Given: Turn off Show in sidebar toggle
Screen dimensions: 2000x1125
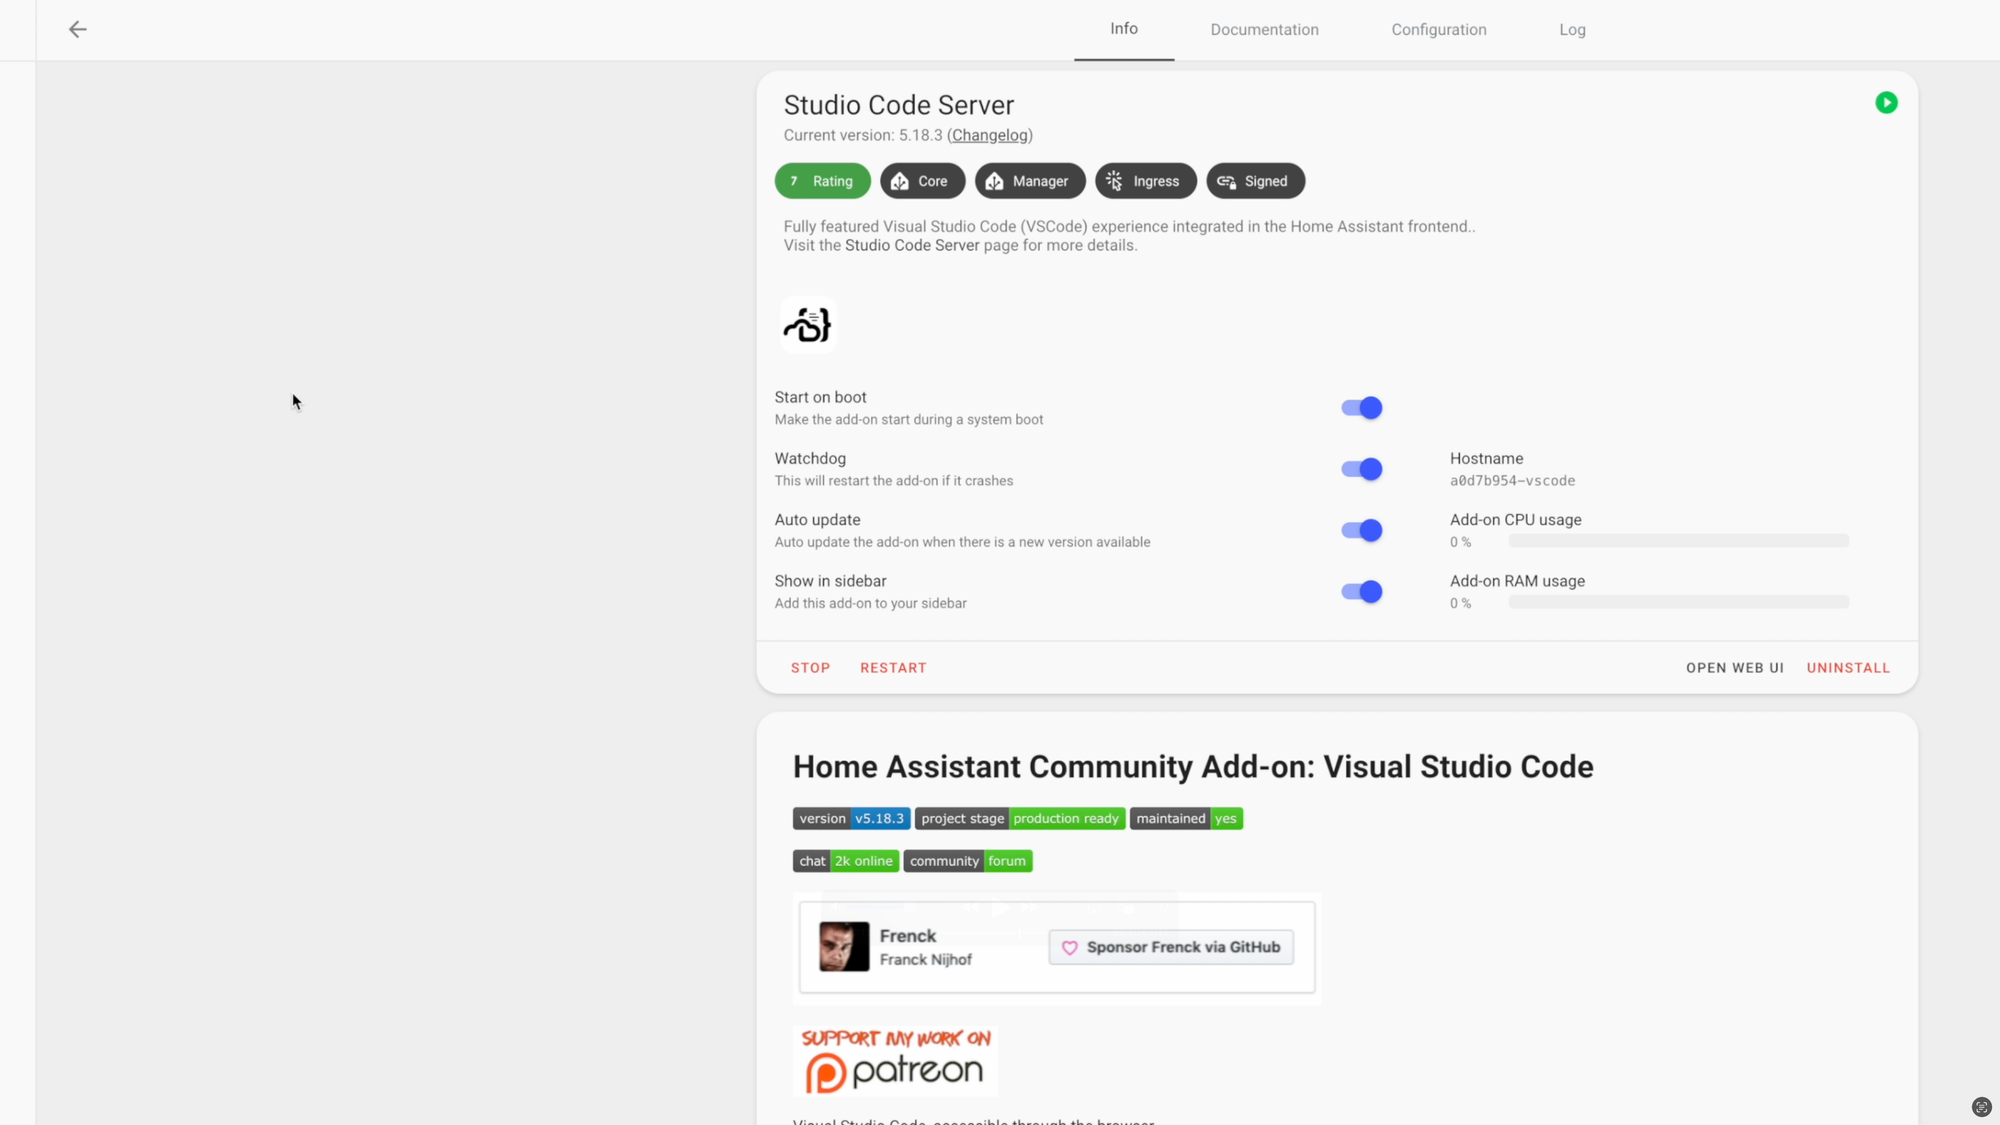Looking at the screenshot, I should pos(1362,592).
